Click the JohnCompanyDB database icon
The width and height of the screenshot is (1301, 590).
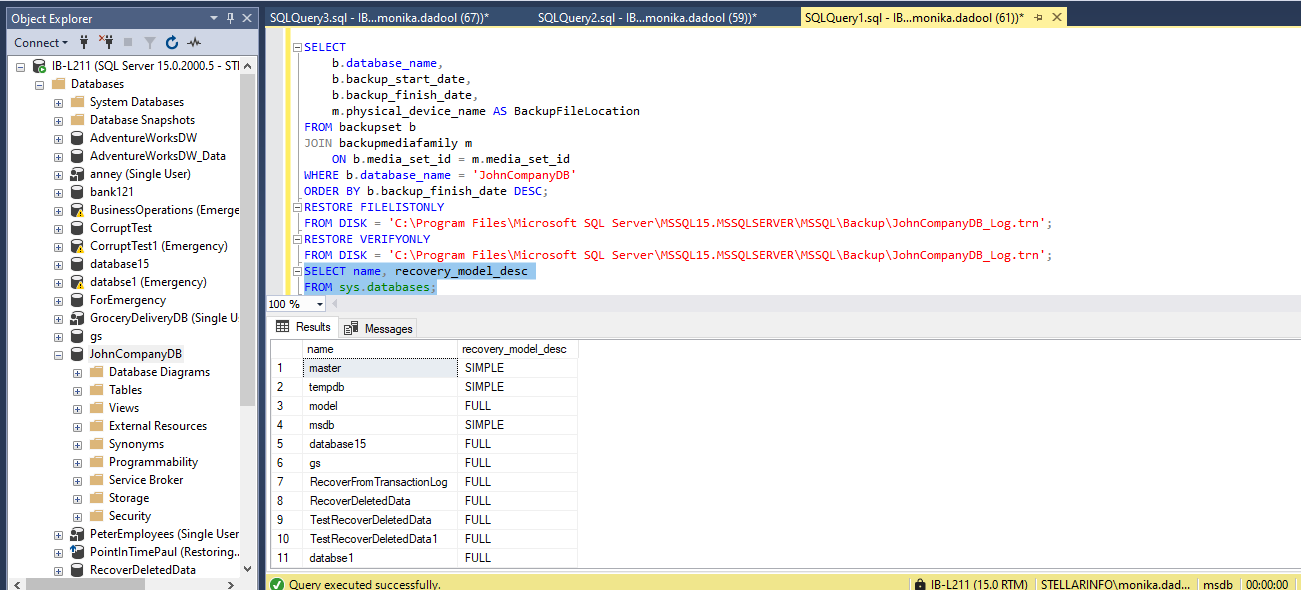coord(77,353)
